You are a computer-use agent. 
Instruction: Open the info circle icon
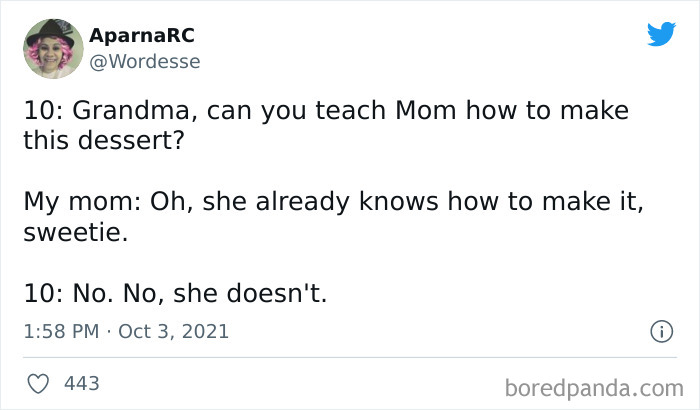(660, 331)
